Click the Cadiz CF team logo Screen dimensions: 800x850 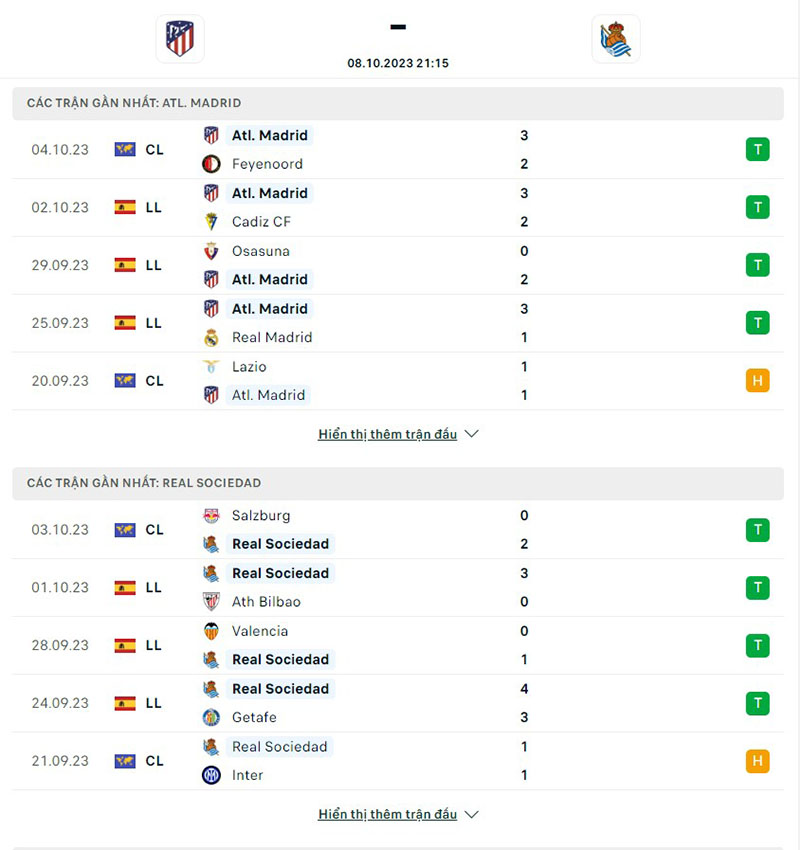(211, 222)
